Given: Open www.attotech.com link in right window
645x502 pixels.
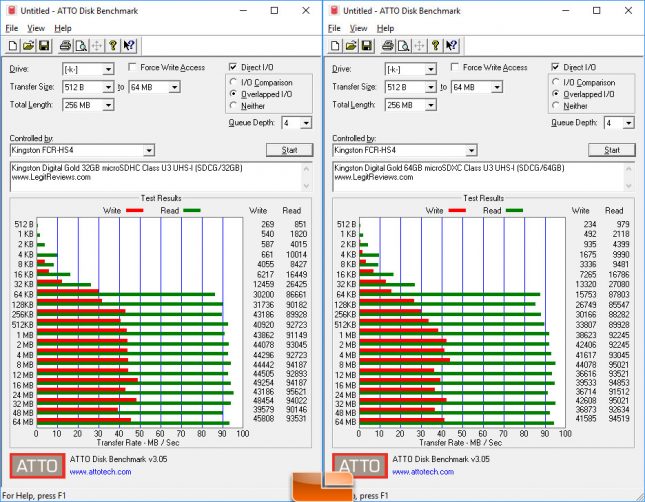Looking at the screenshot, I should click(423, 472).
